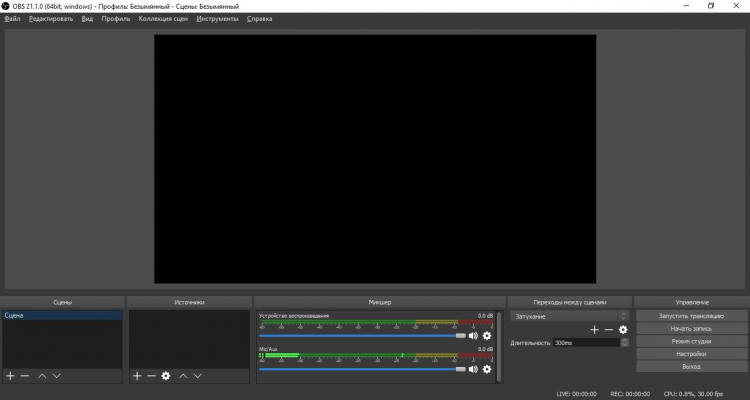Enable Режим студии button

point(691,342)
